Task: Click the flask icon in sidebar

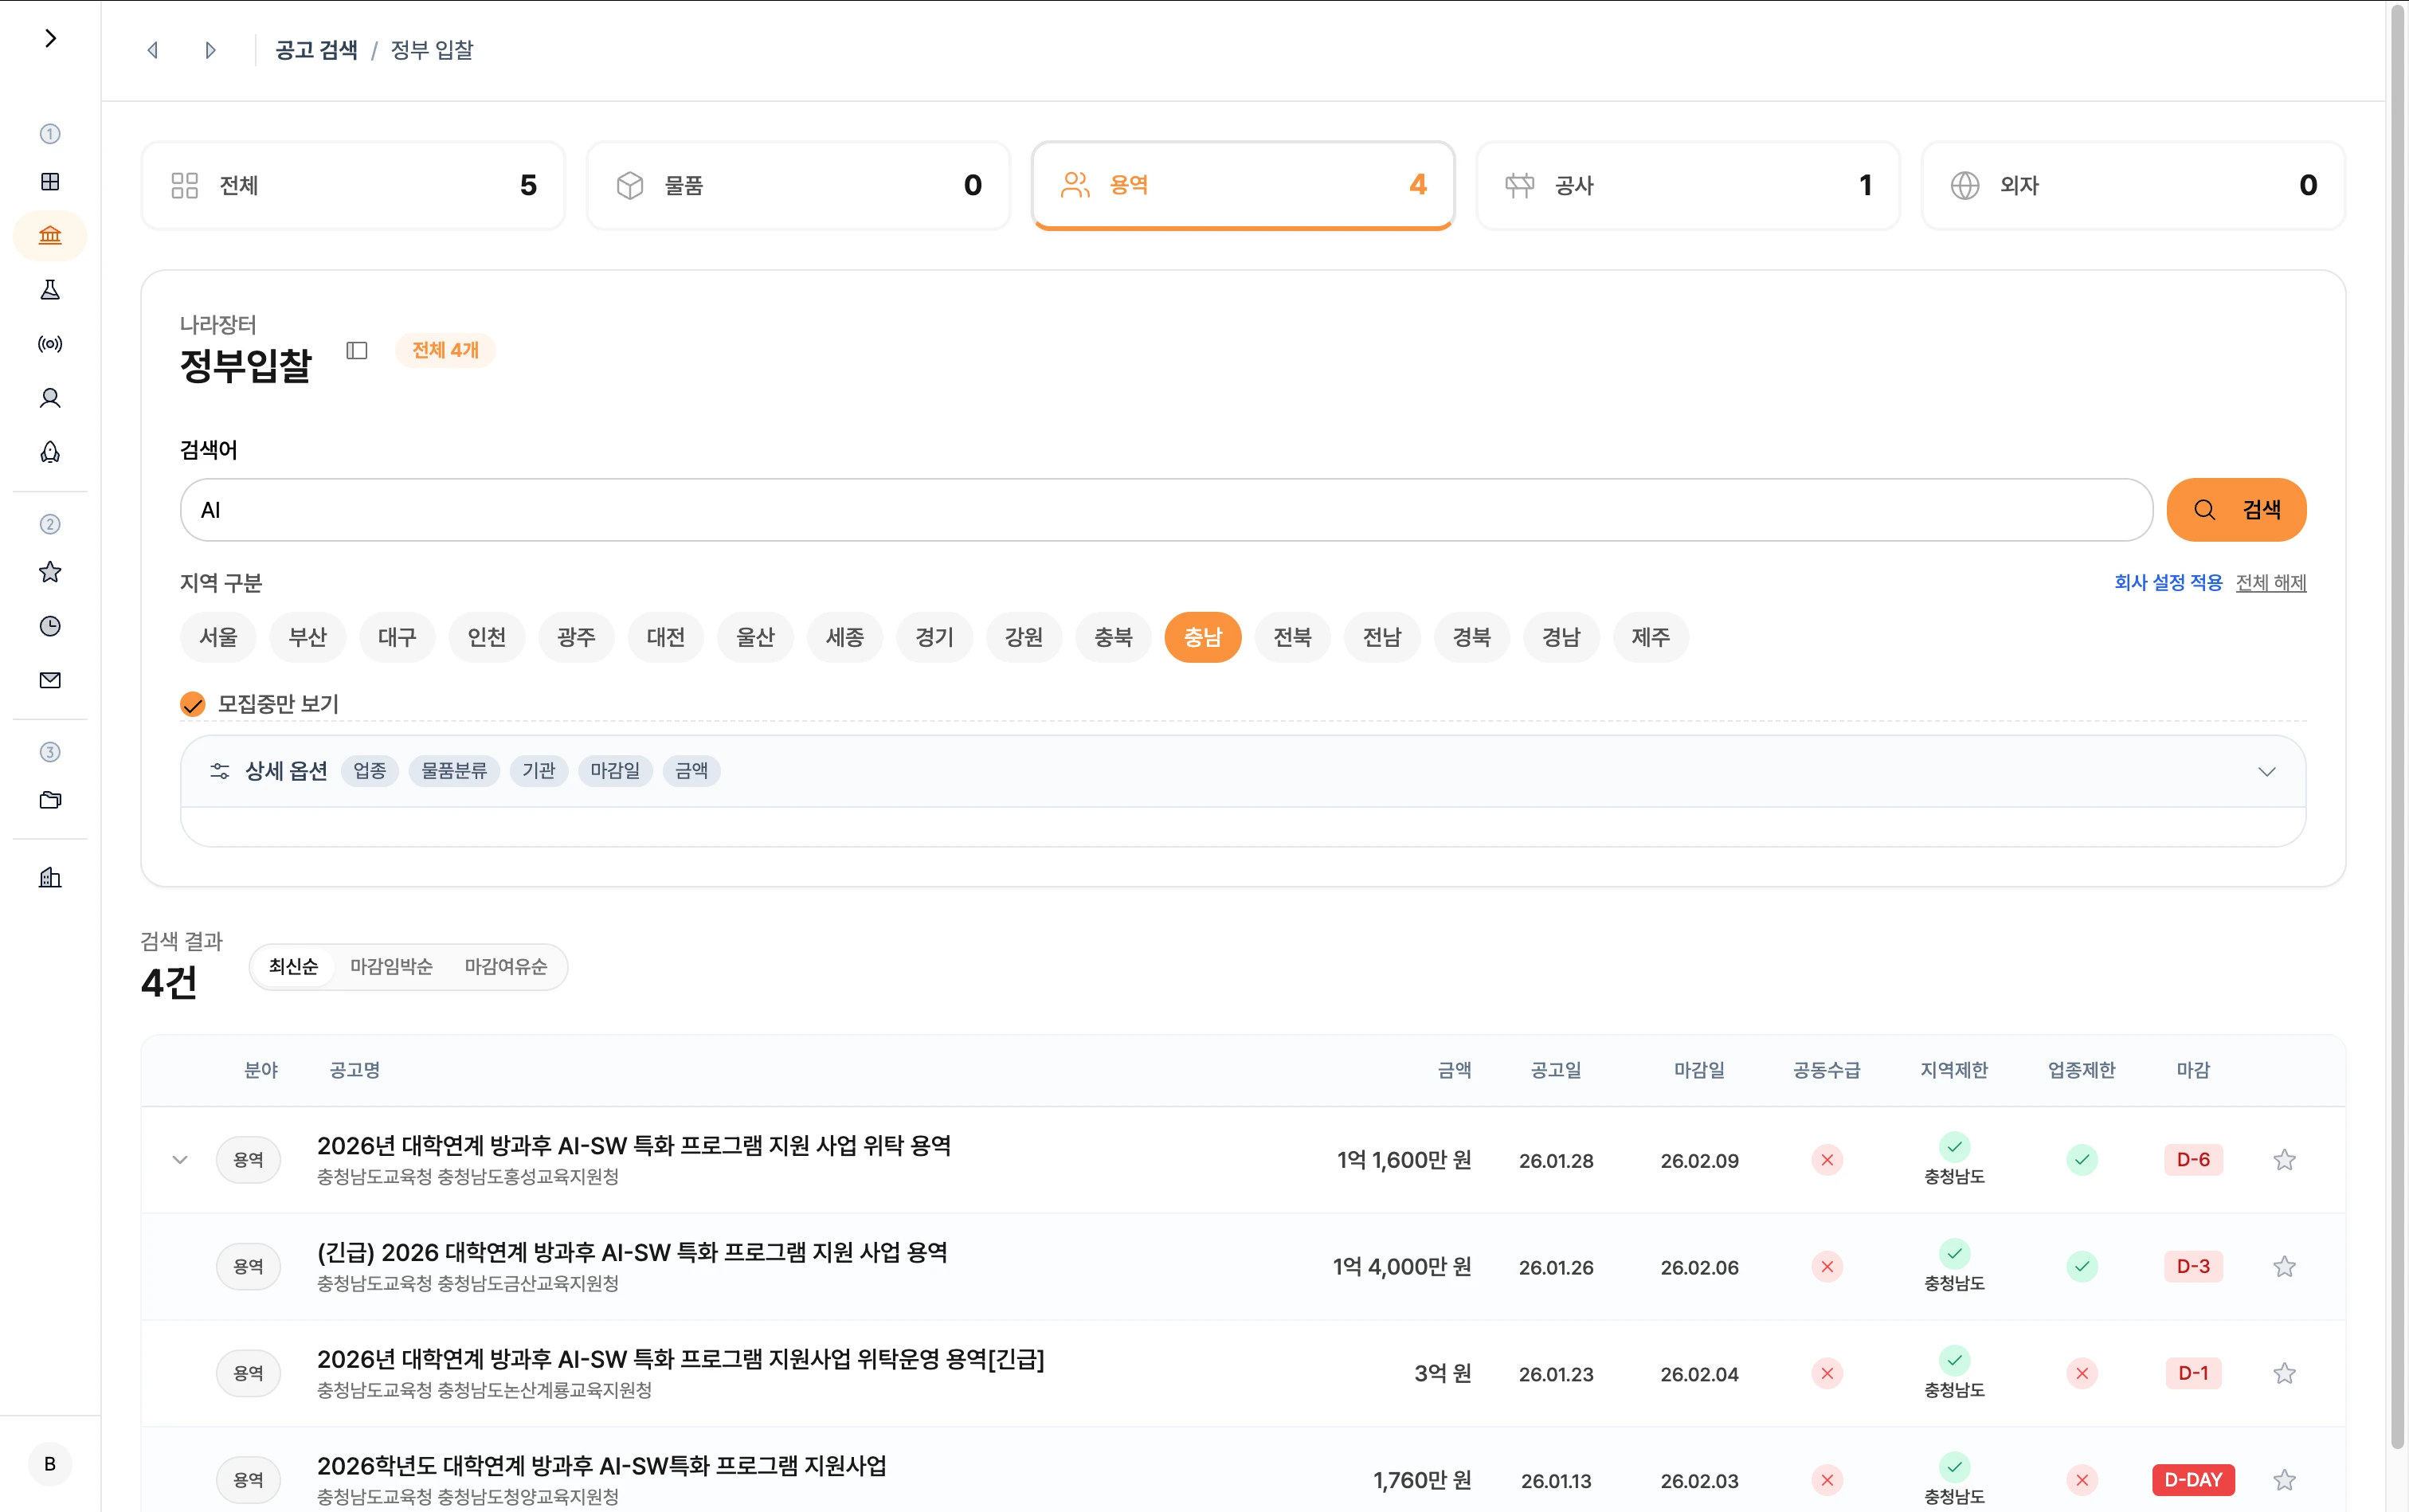Action: point(50,290)
